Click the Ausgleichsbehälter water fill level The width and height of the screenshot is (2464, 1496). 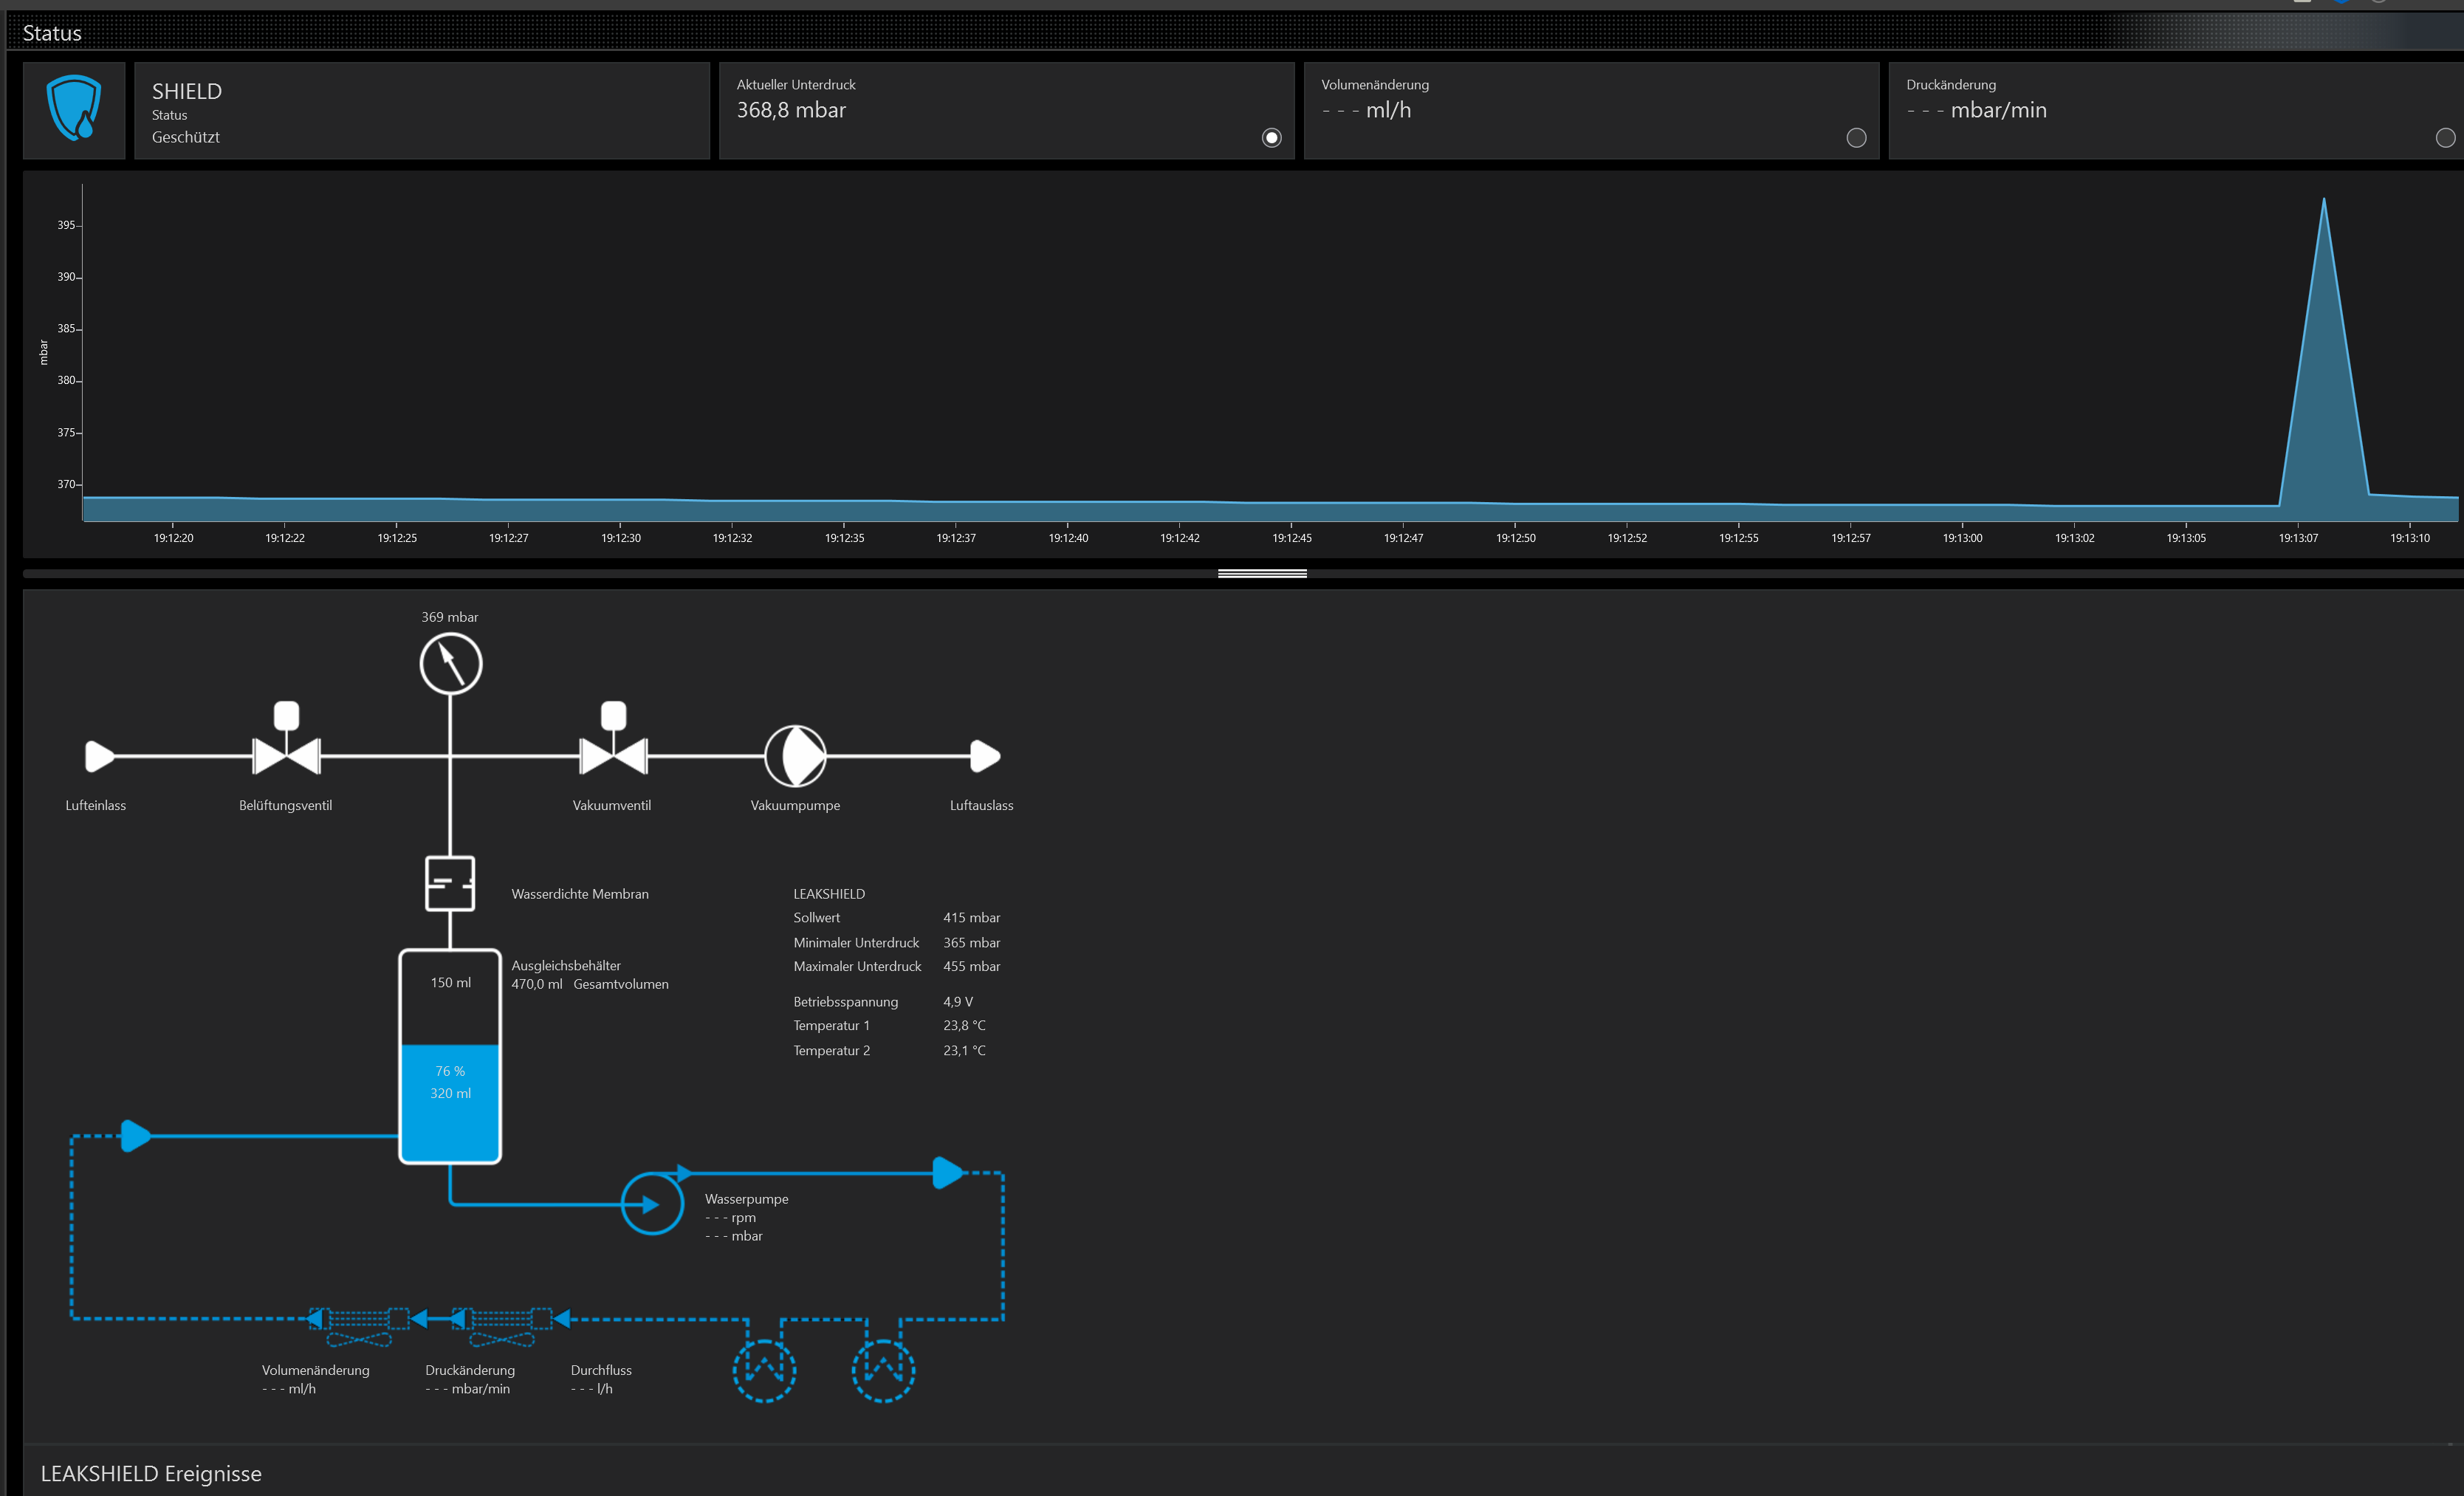point(450,1100)
